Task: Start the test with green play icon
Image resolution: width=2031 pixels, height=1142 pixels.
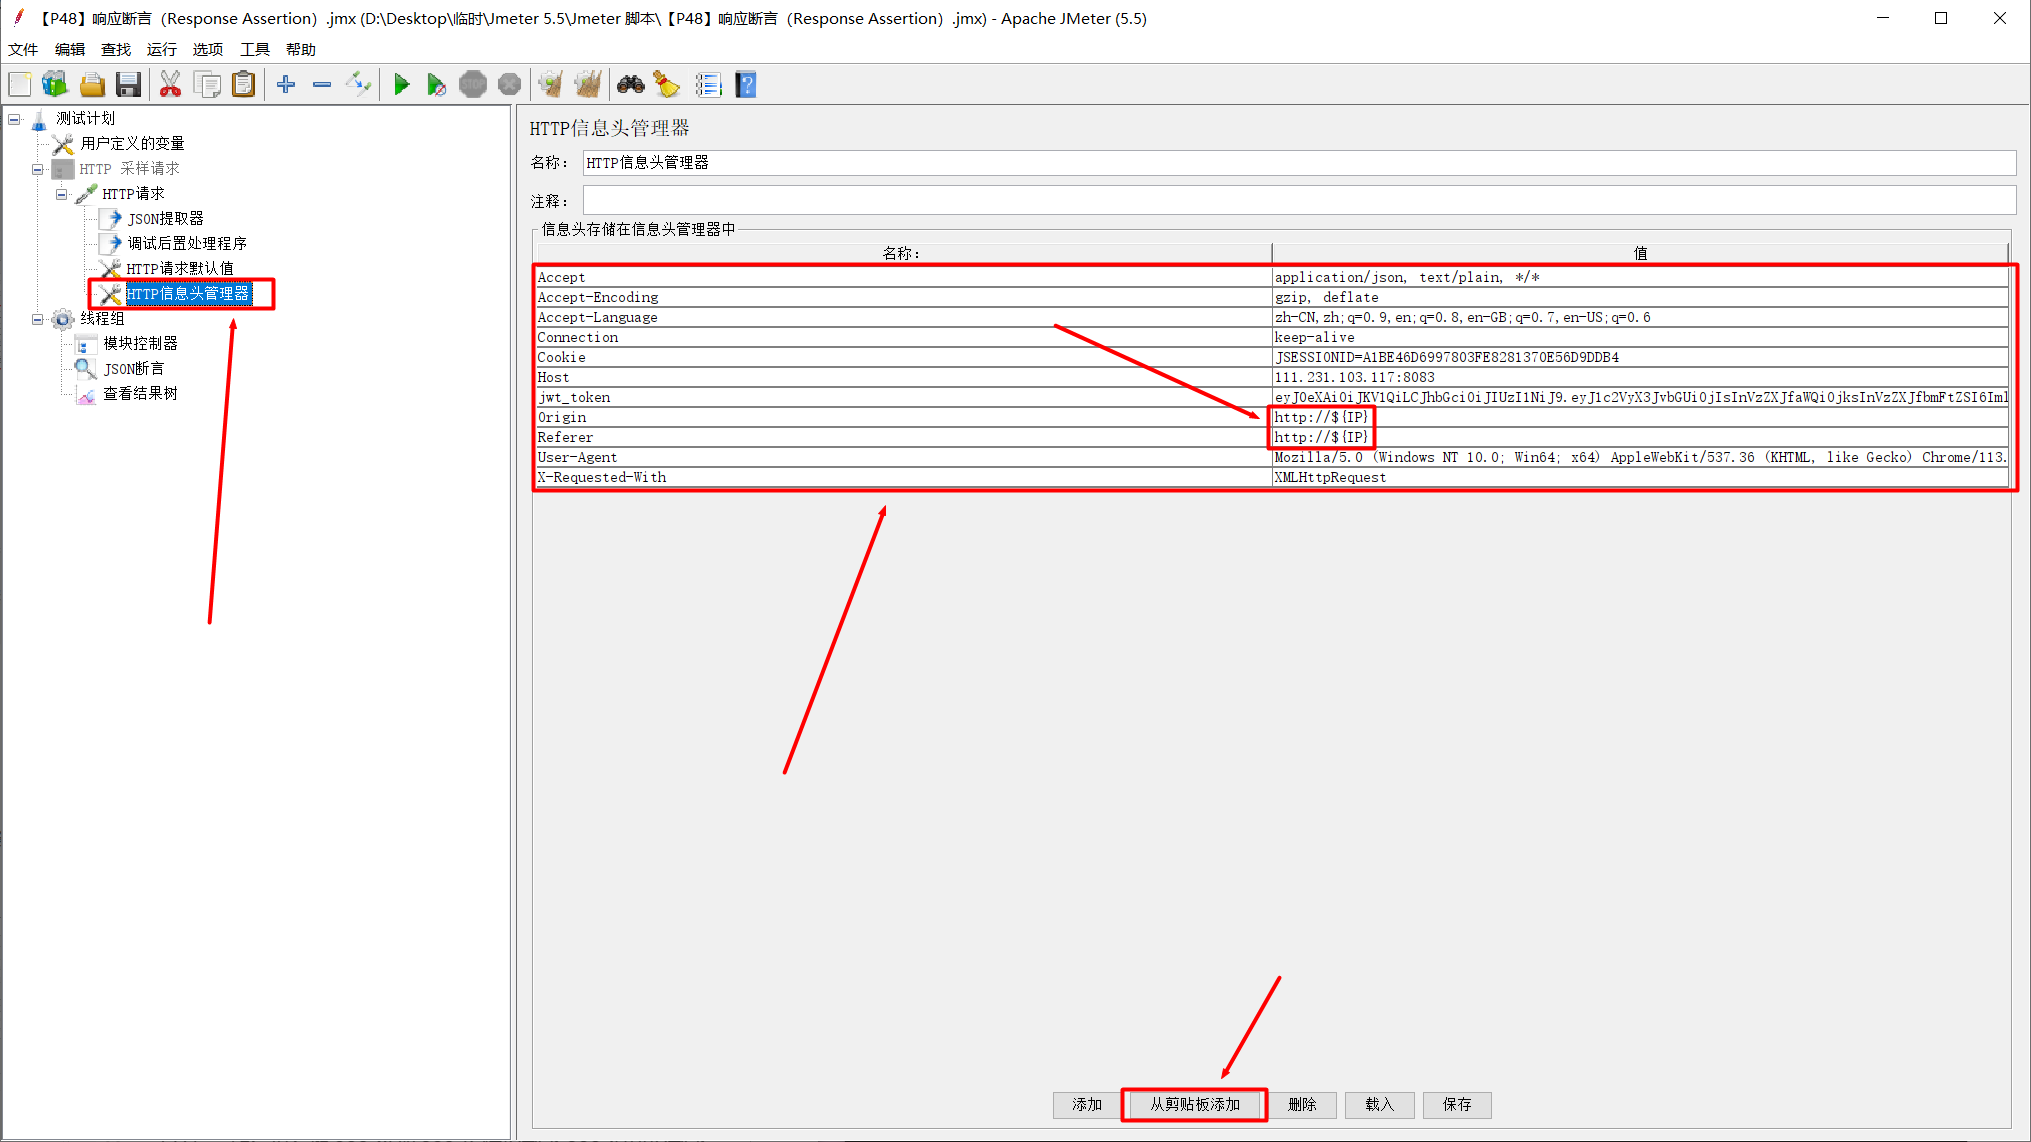Action: (401, 85)
